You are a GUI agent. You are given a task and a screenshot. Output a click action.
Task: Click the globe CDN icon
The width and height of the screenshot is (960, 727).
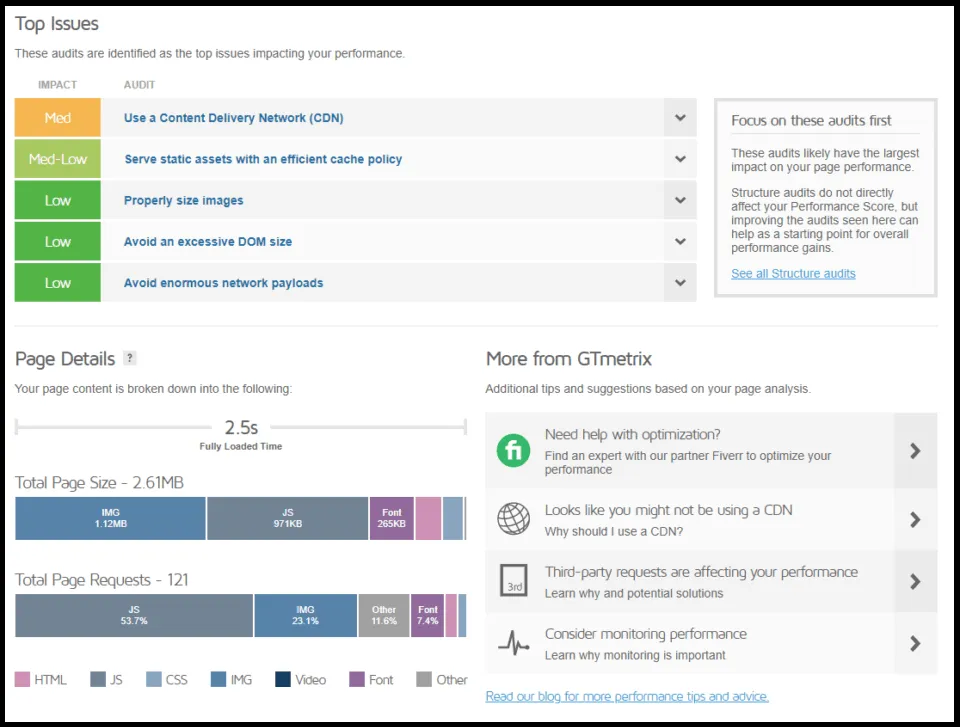coord(513,519)
